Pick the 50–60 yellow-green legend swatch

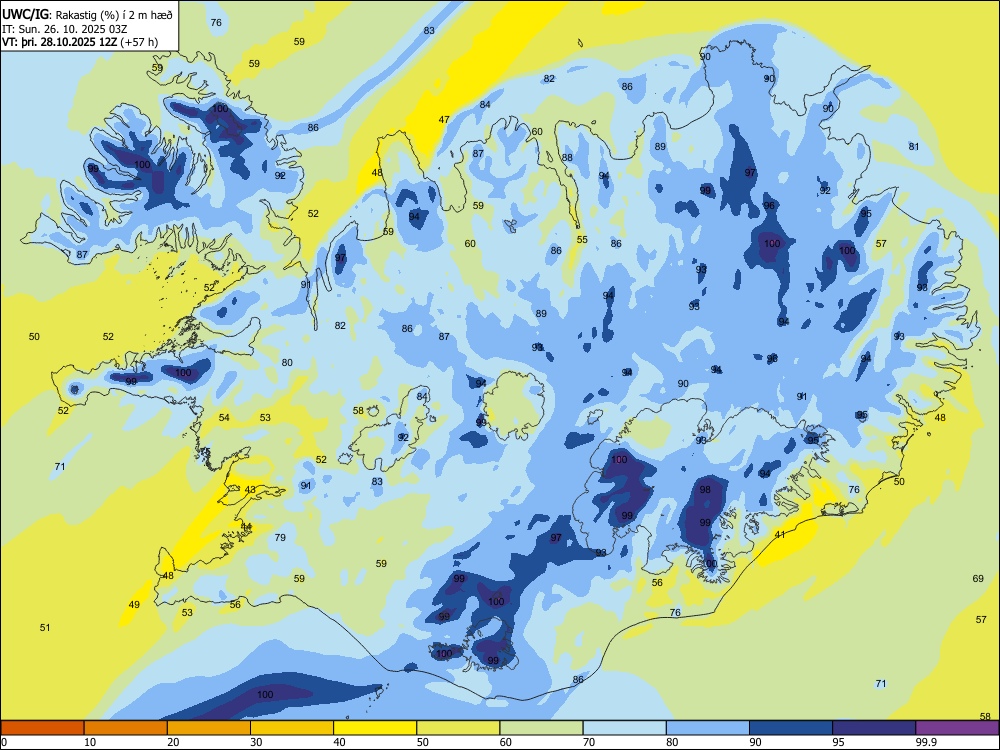458,728
